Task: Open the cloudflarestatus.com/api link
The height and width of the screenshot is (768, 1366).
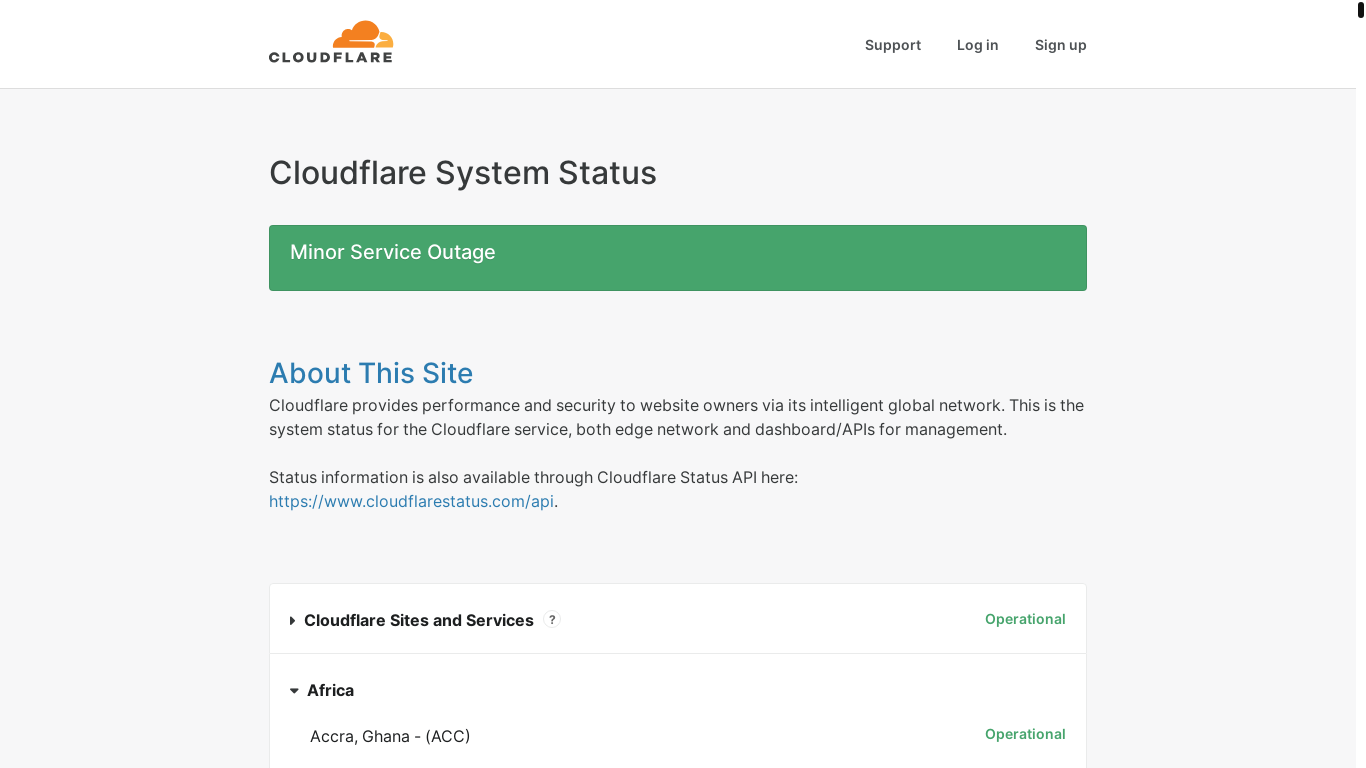Action: click(411, 502)
